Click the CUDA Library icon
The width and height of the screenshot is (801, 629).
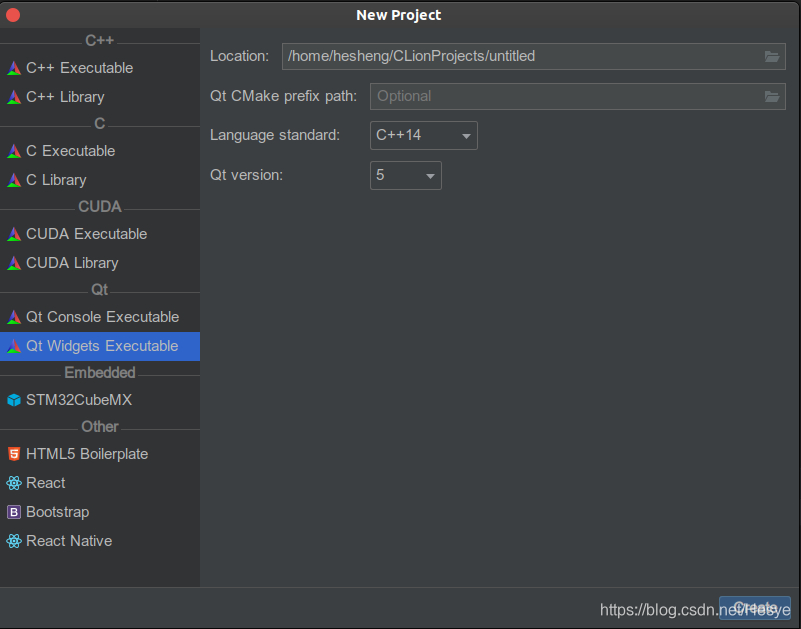[14, 263]
